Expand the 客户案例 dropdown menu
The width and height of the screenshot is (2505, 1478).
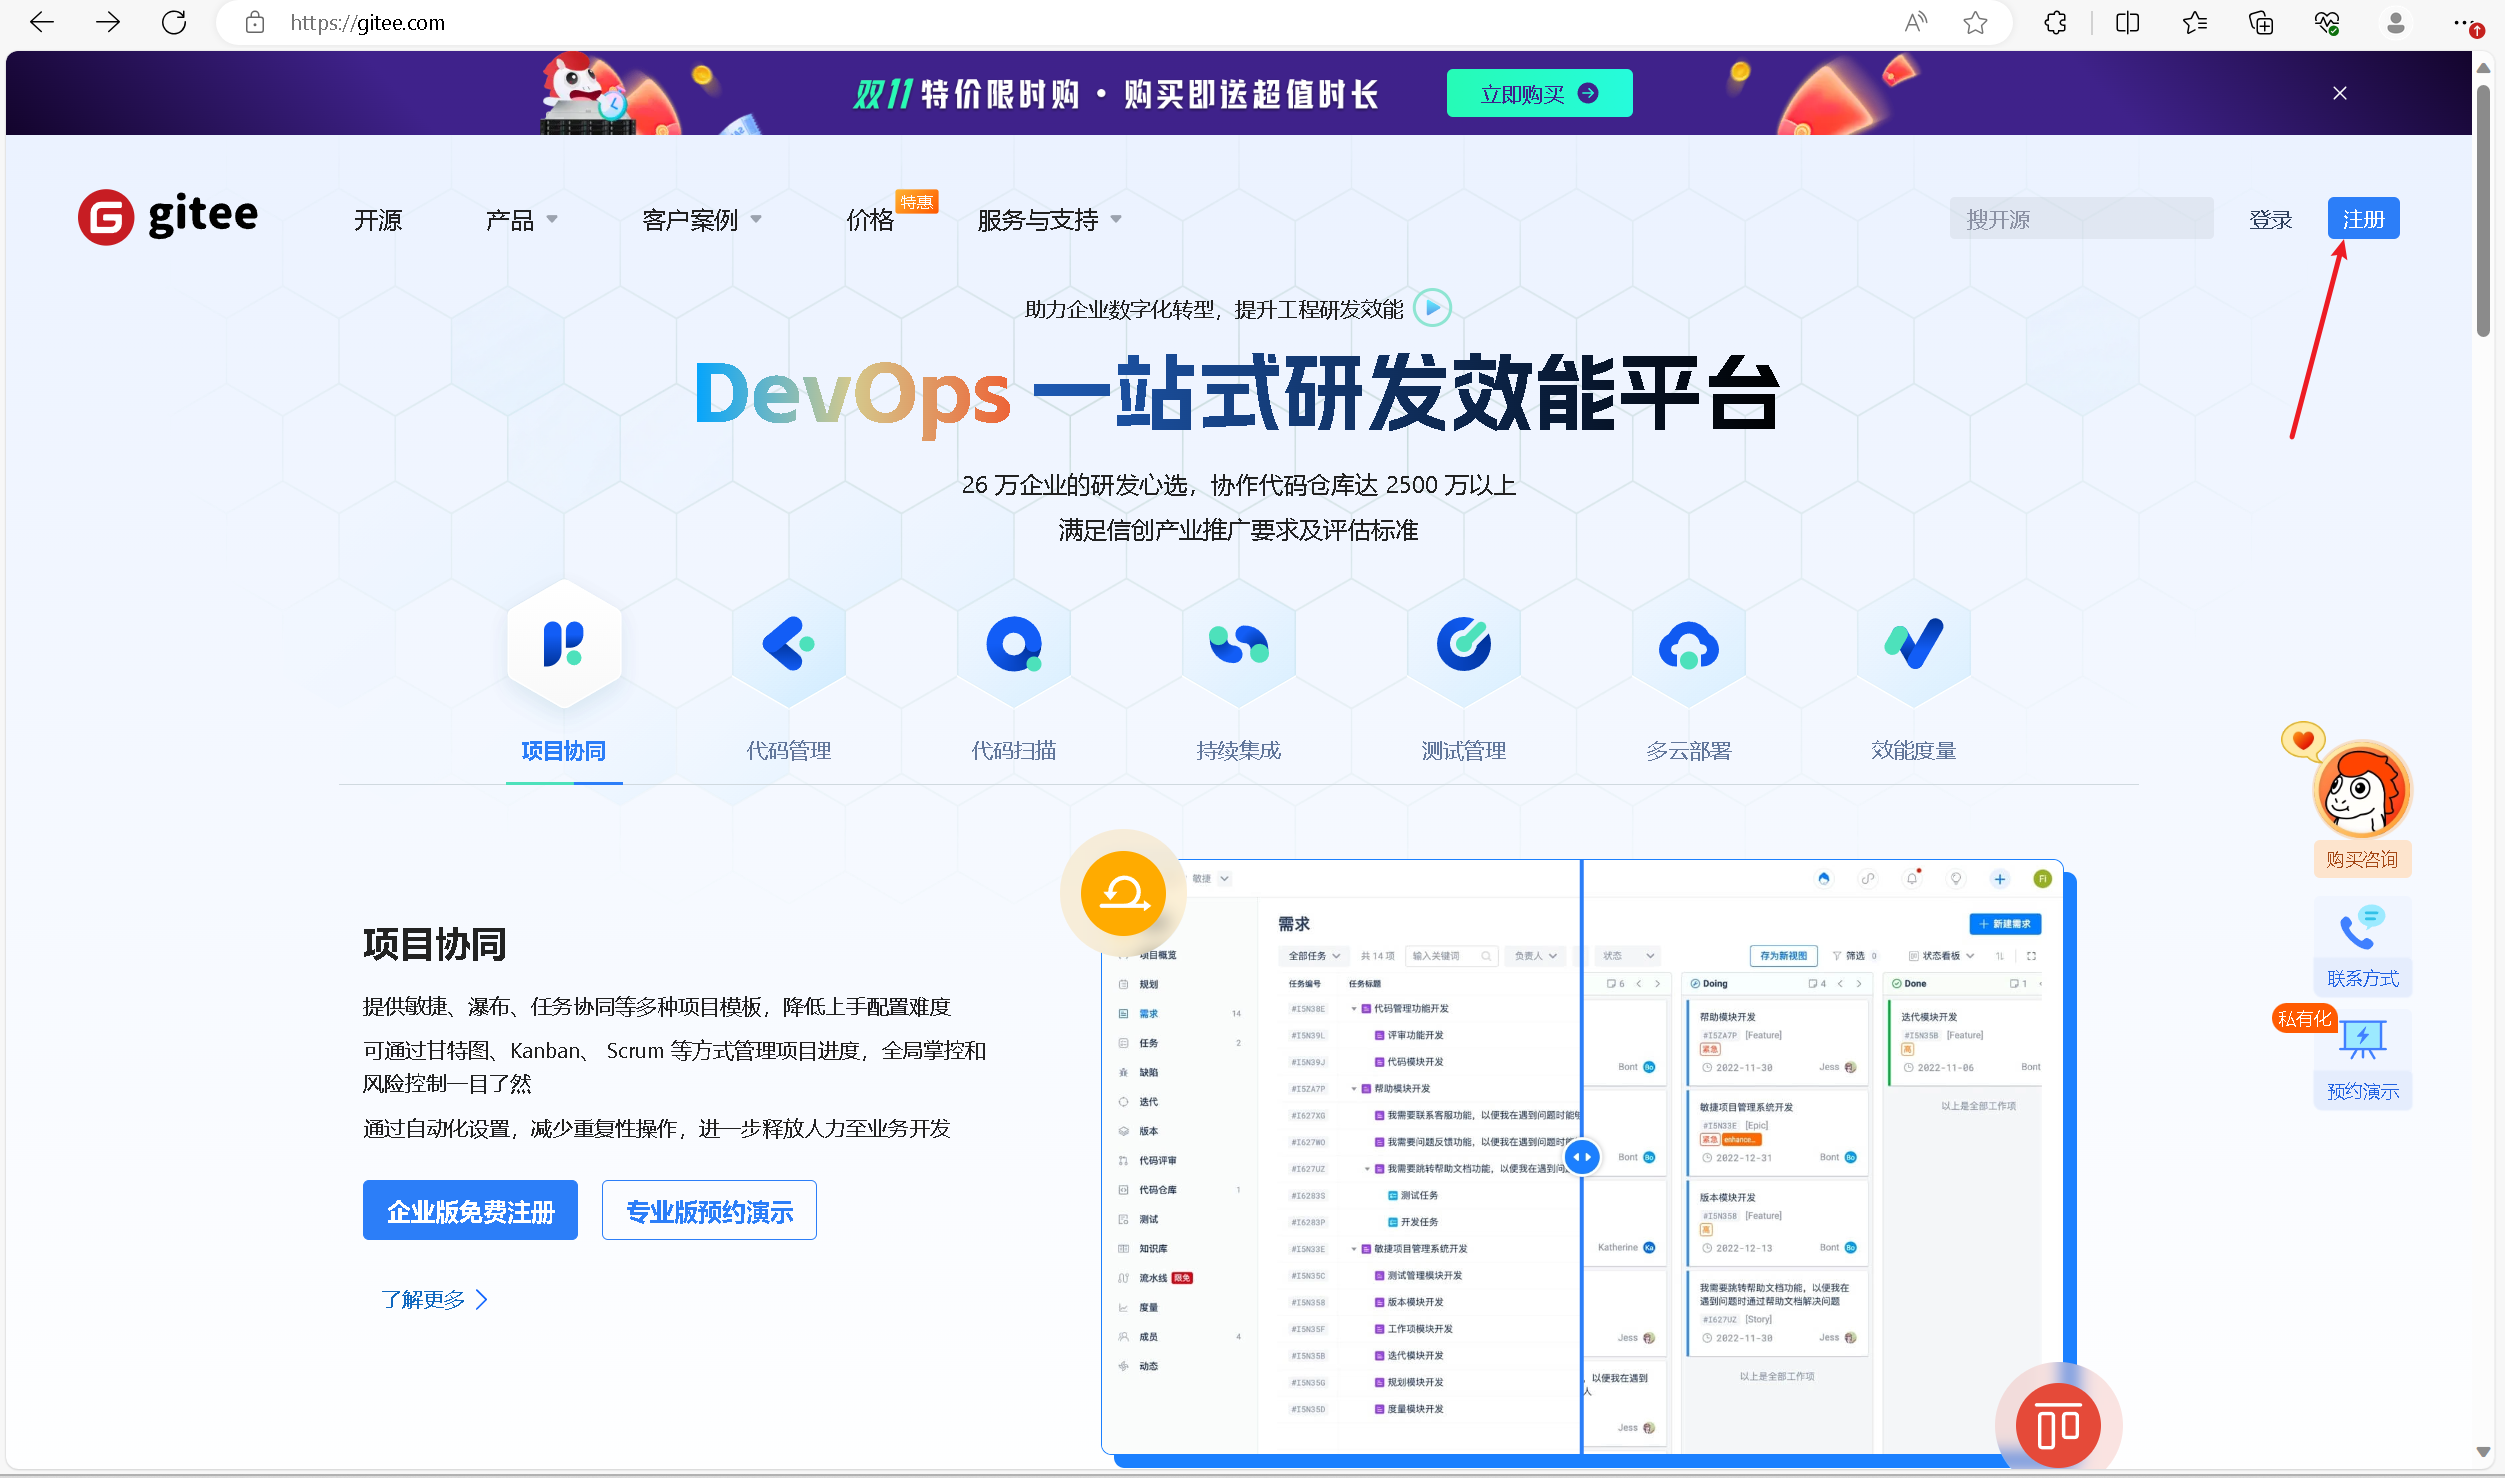point(701,220)
